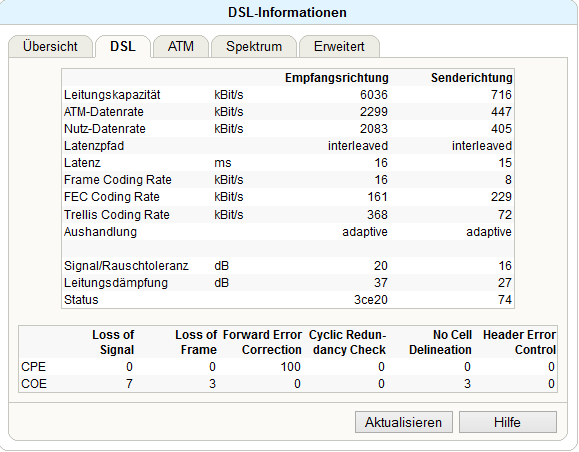579x452 pixels.
Task: Click the Status value 3ce20
Action: 371,300
